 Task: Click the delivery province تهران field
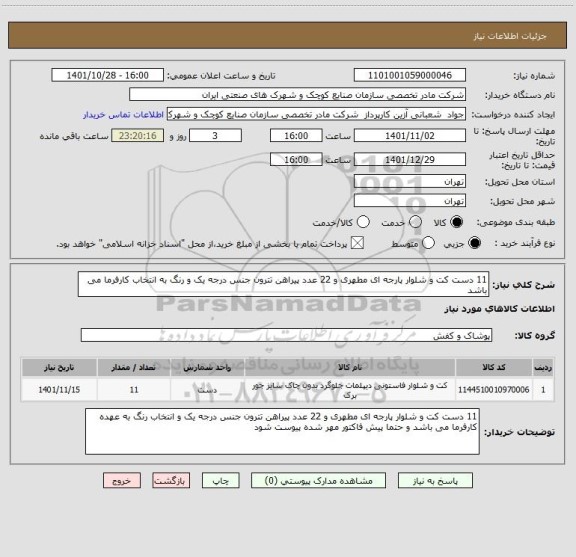click(410, 182)
